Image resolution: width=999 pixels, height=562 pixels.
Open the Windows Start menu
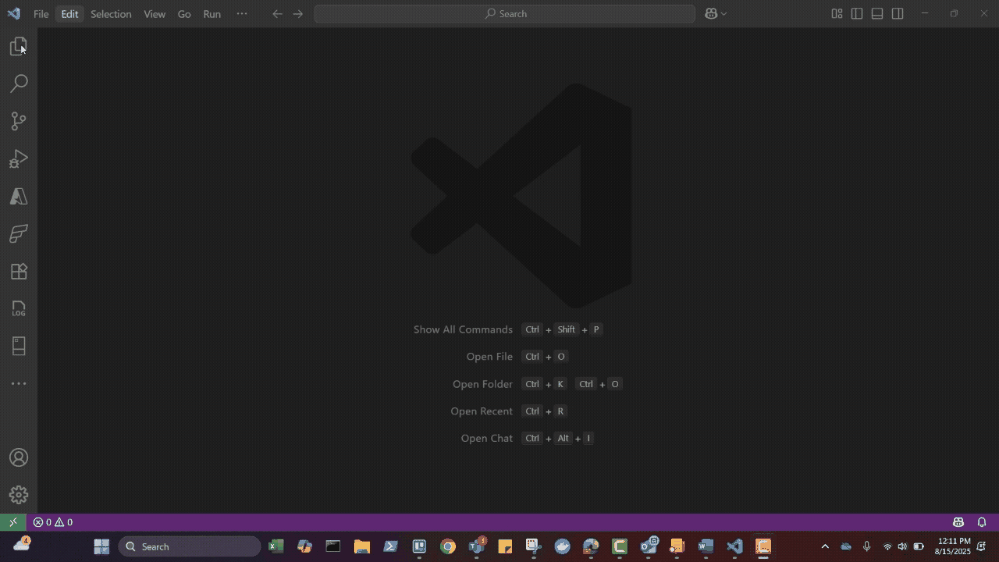[x=101, y=546]
